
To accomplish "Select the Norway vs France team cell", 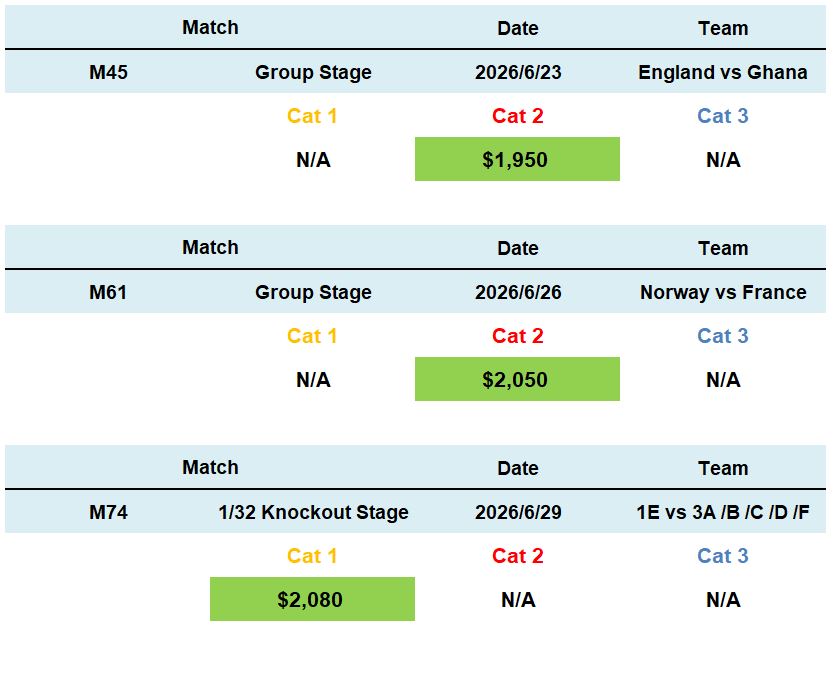I will [x=722, y=292].
